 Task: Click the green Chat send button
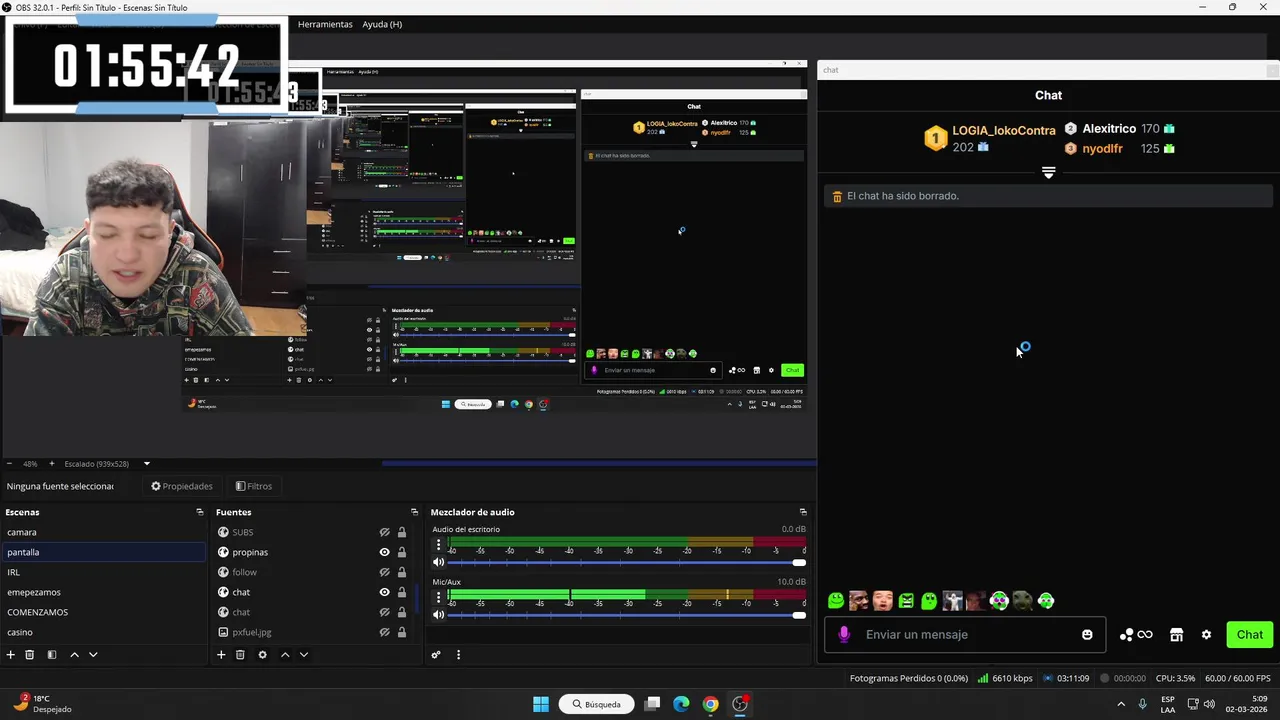(x=1249, y=635)
